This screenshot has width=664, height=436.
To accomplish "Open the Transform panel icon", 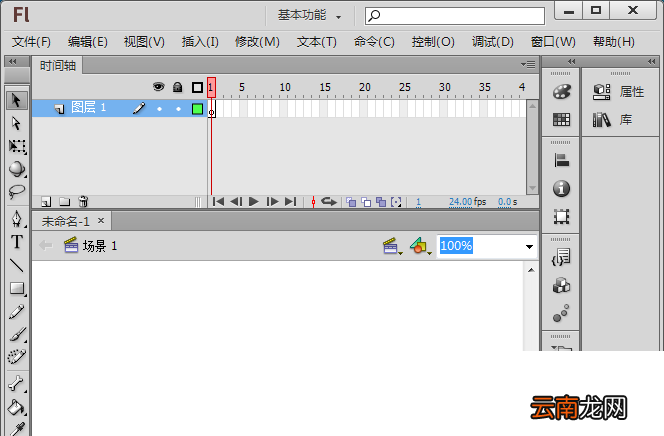I will [x=562, y=217].
